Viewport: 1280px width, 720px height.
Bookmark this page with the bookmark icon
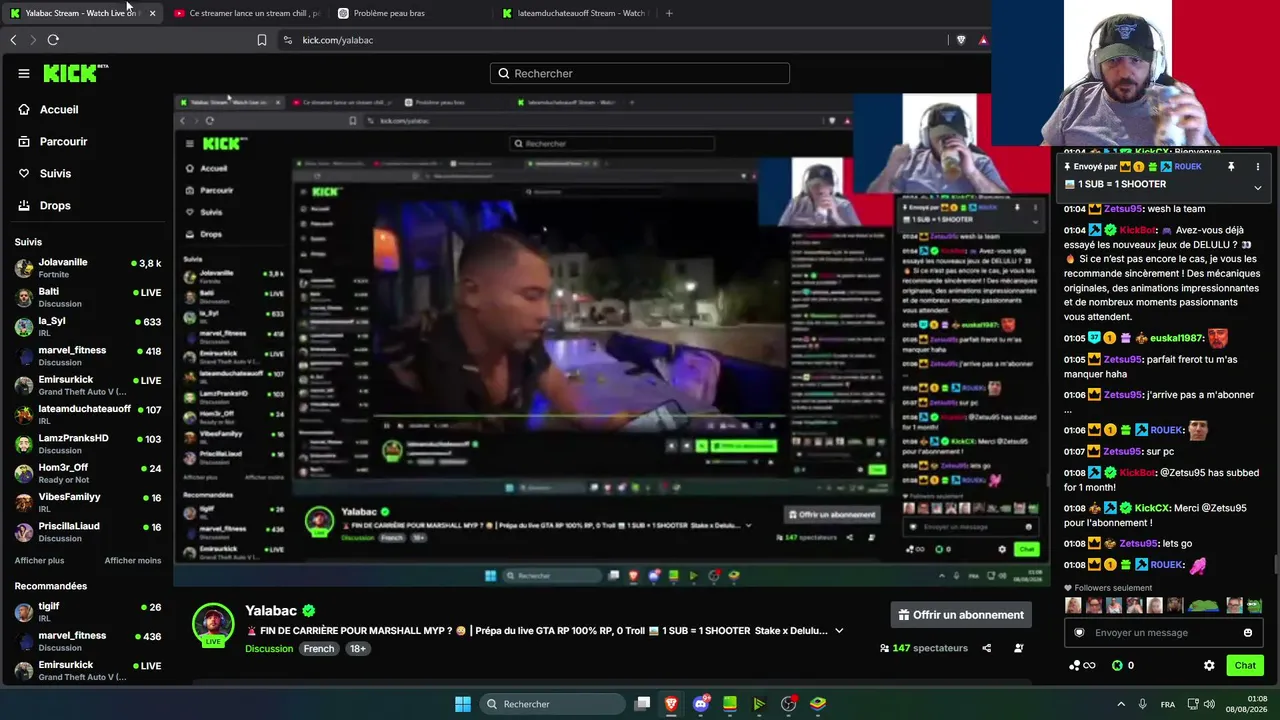pyautogui.click(x=262, y=40)
